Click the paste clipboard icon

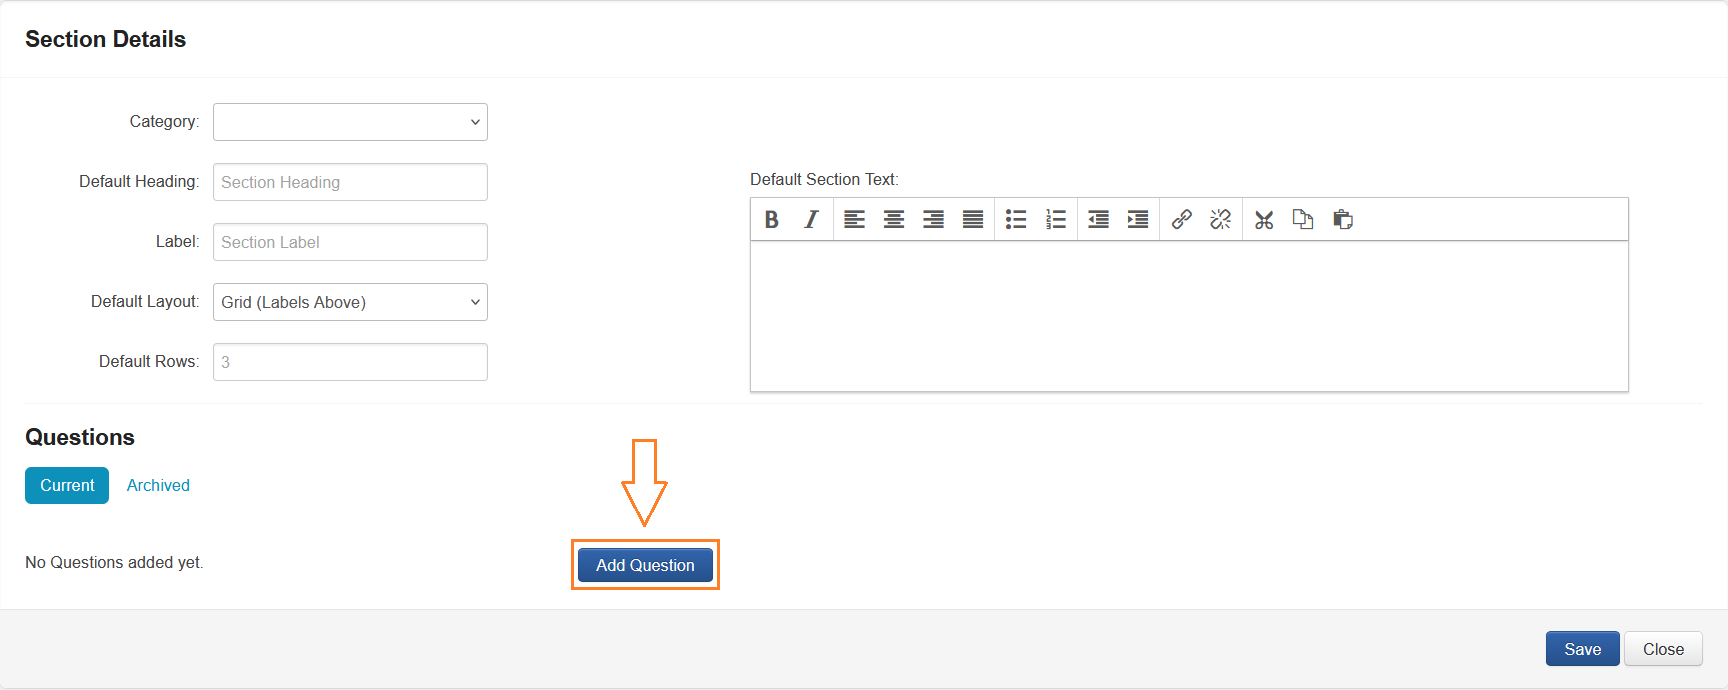click(x=1343, y=220)
